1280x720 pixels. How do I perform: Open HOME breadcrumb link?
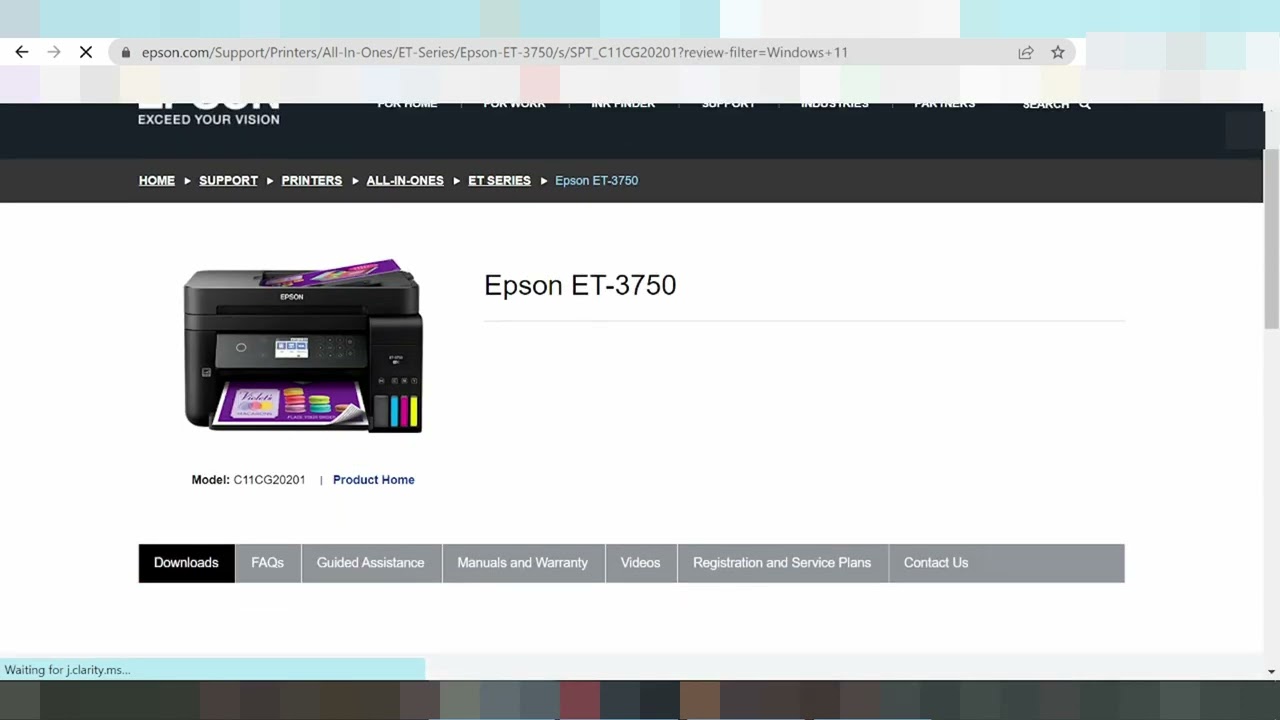point(157,180)
